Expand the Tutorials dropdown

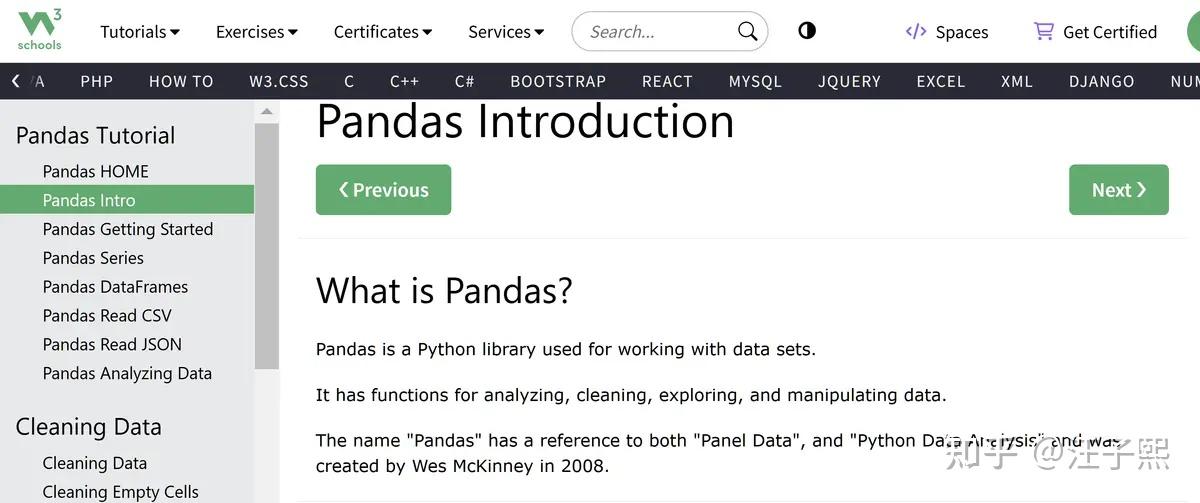(140, 32)
